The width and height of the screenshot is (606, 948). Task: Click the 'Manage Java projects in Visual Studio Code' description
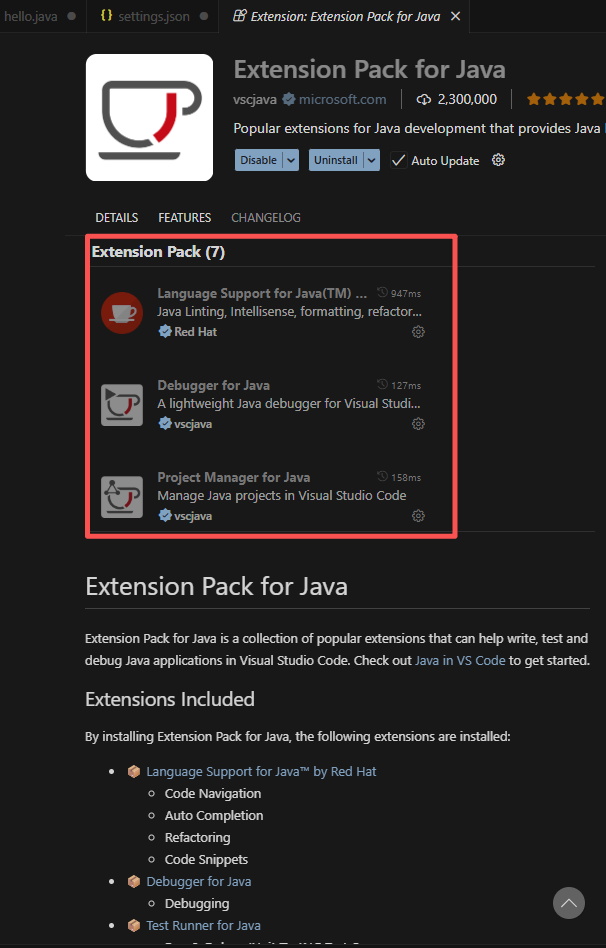pos(282,496)
